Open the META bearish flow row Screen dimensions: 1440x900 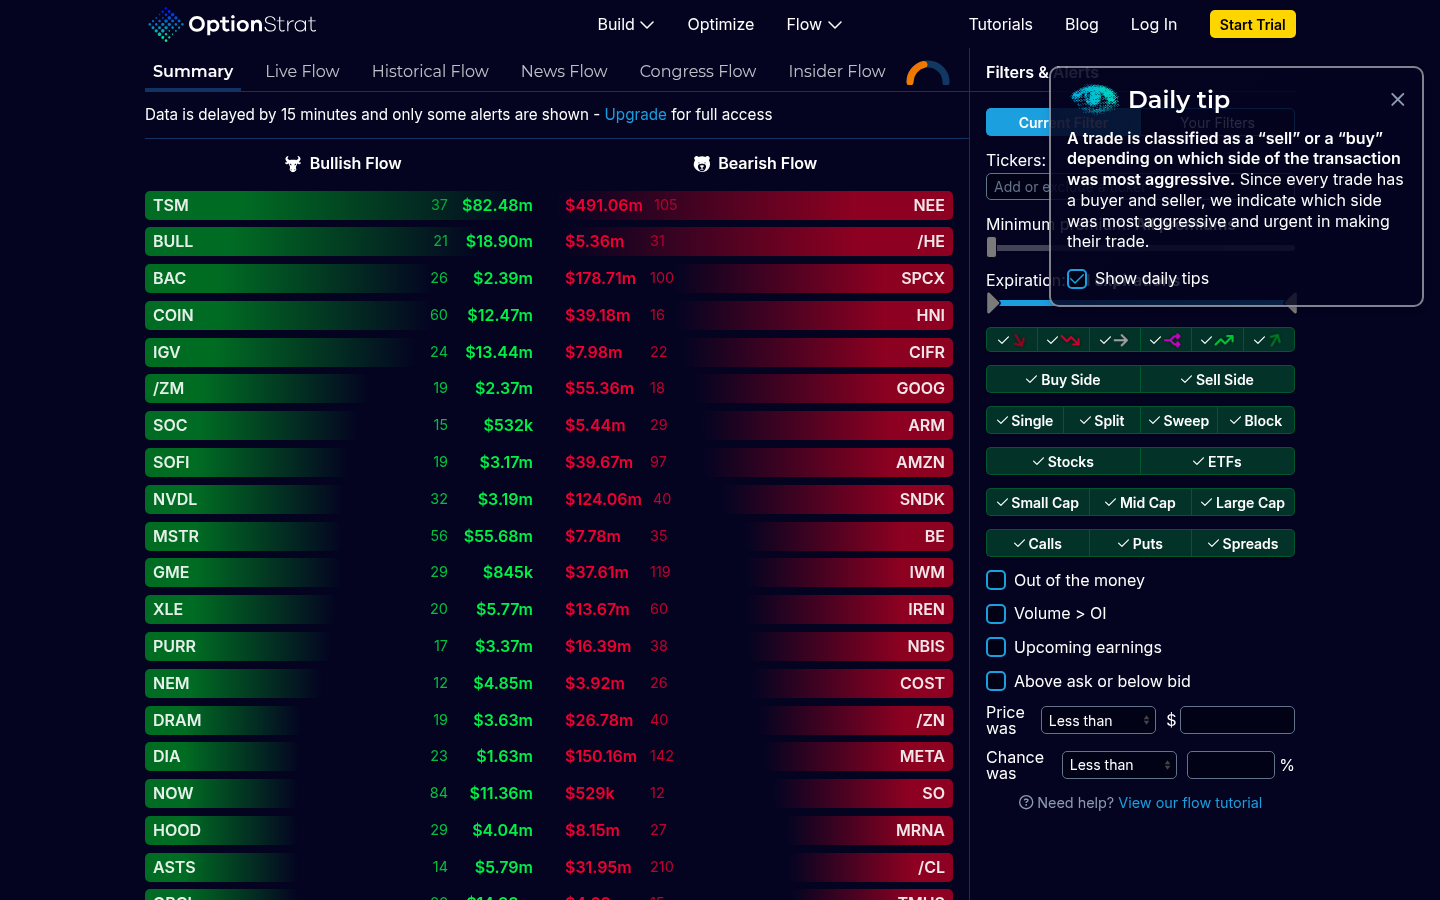(756, 757)
